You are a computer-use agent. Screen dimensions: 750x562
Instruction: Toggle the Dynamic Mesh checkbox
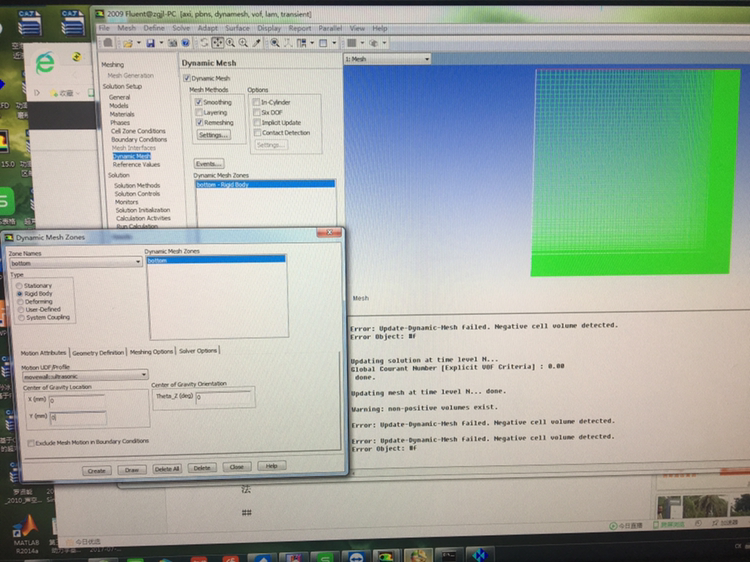click(187, 78)
